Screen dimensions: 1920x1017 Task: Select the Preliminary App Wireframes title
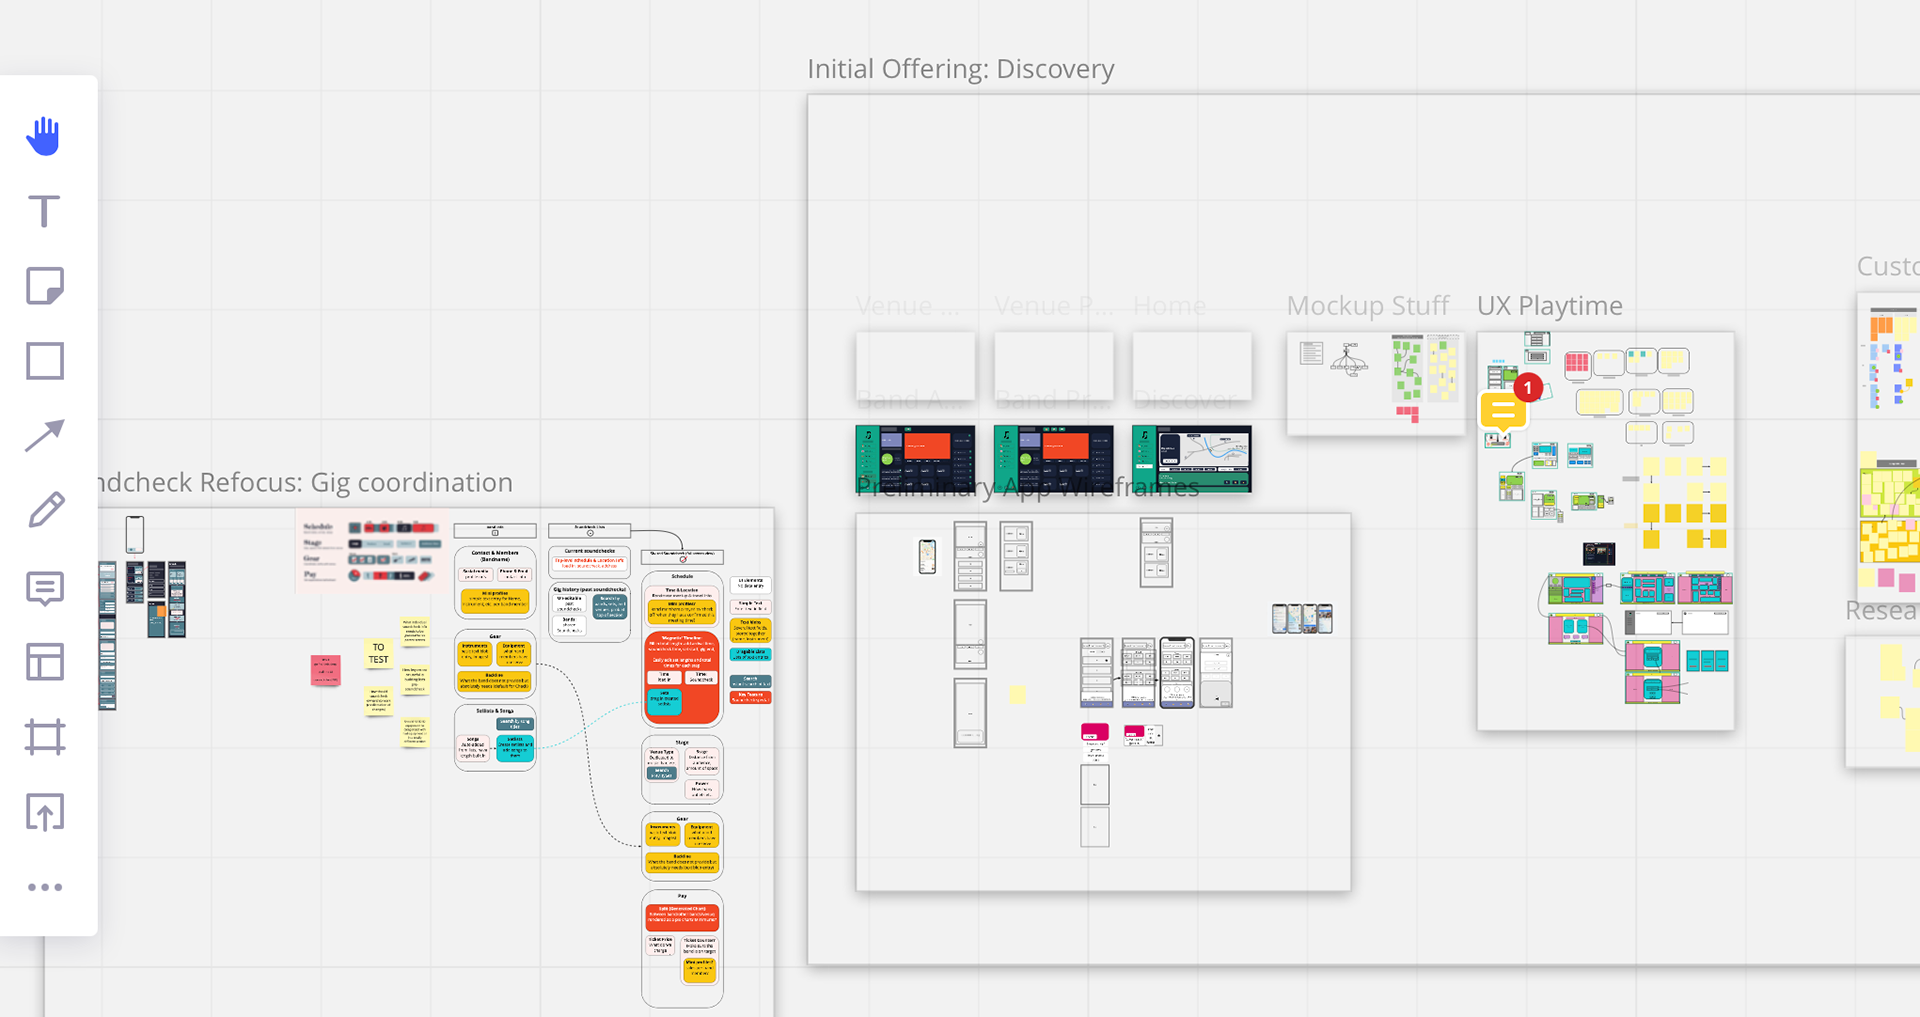pyautogui.click(x=1027, y=487)
